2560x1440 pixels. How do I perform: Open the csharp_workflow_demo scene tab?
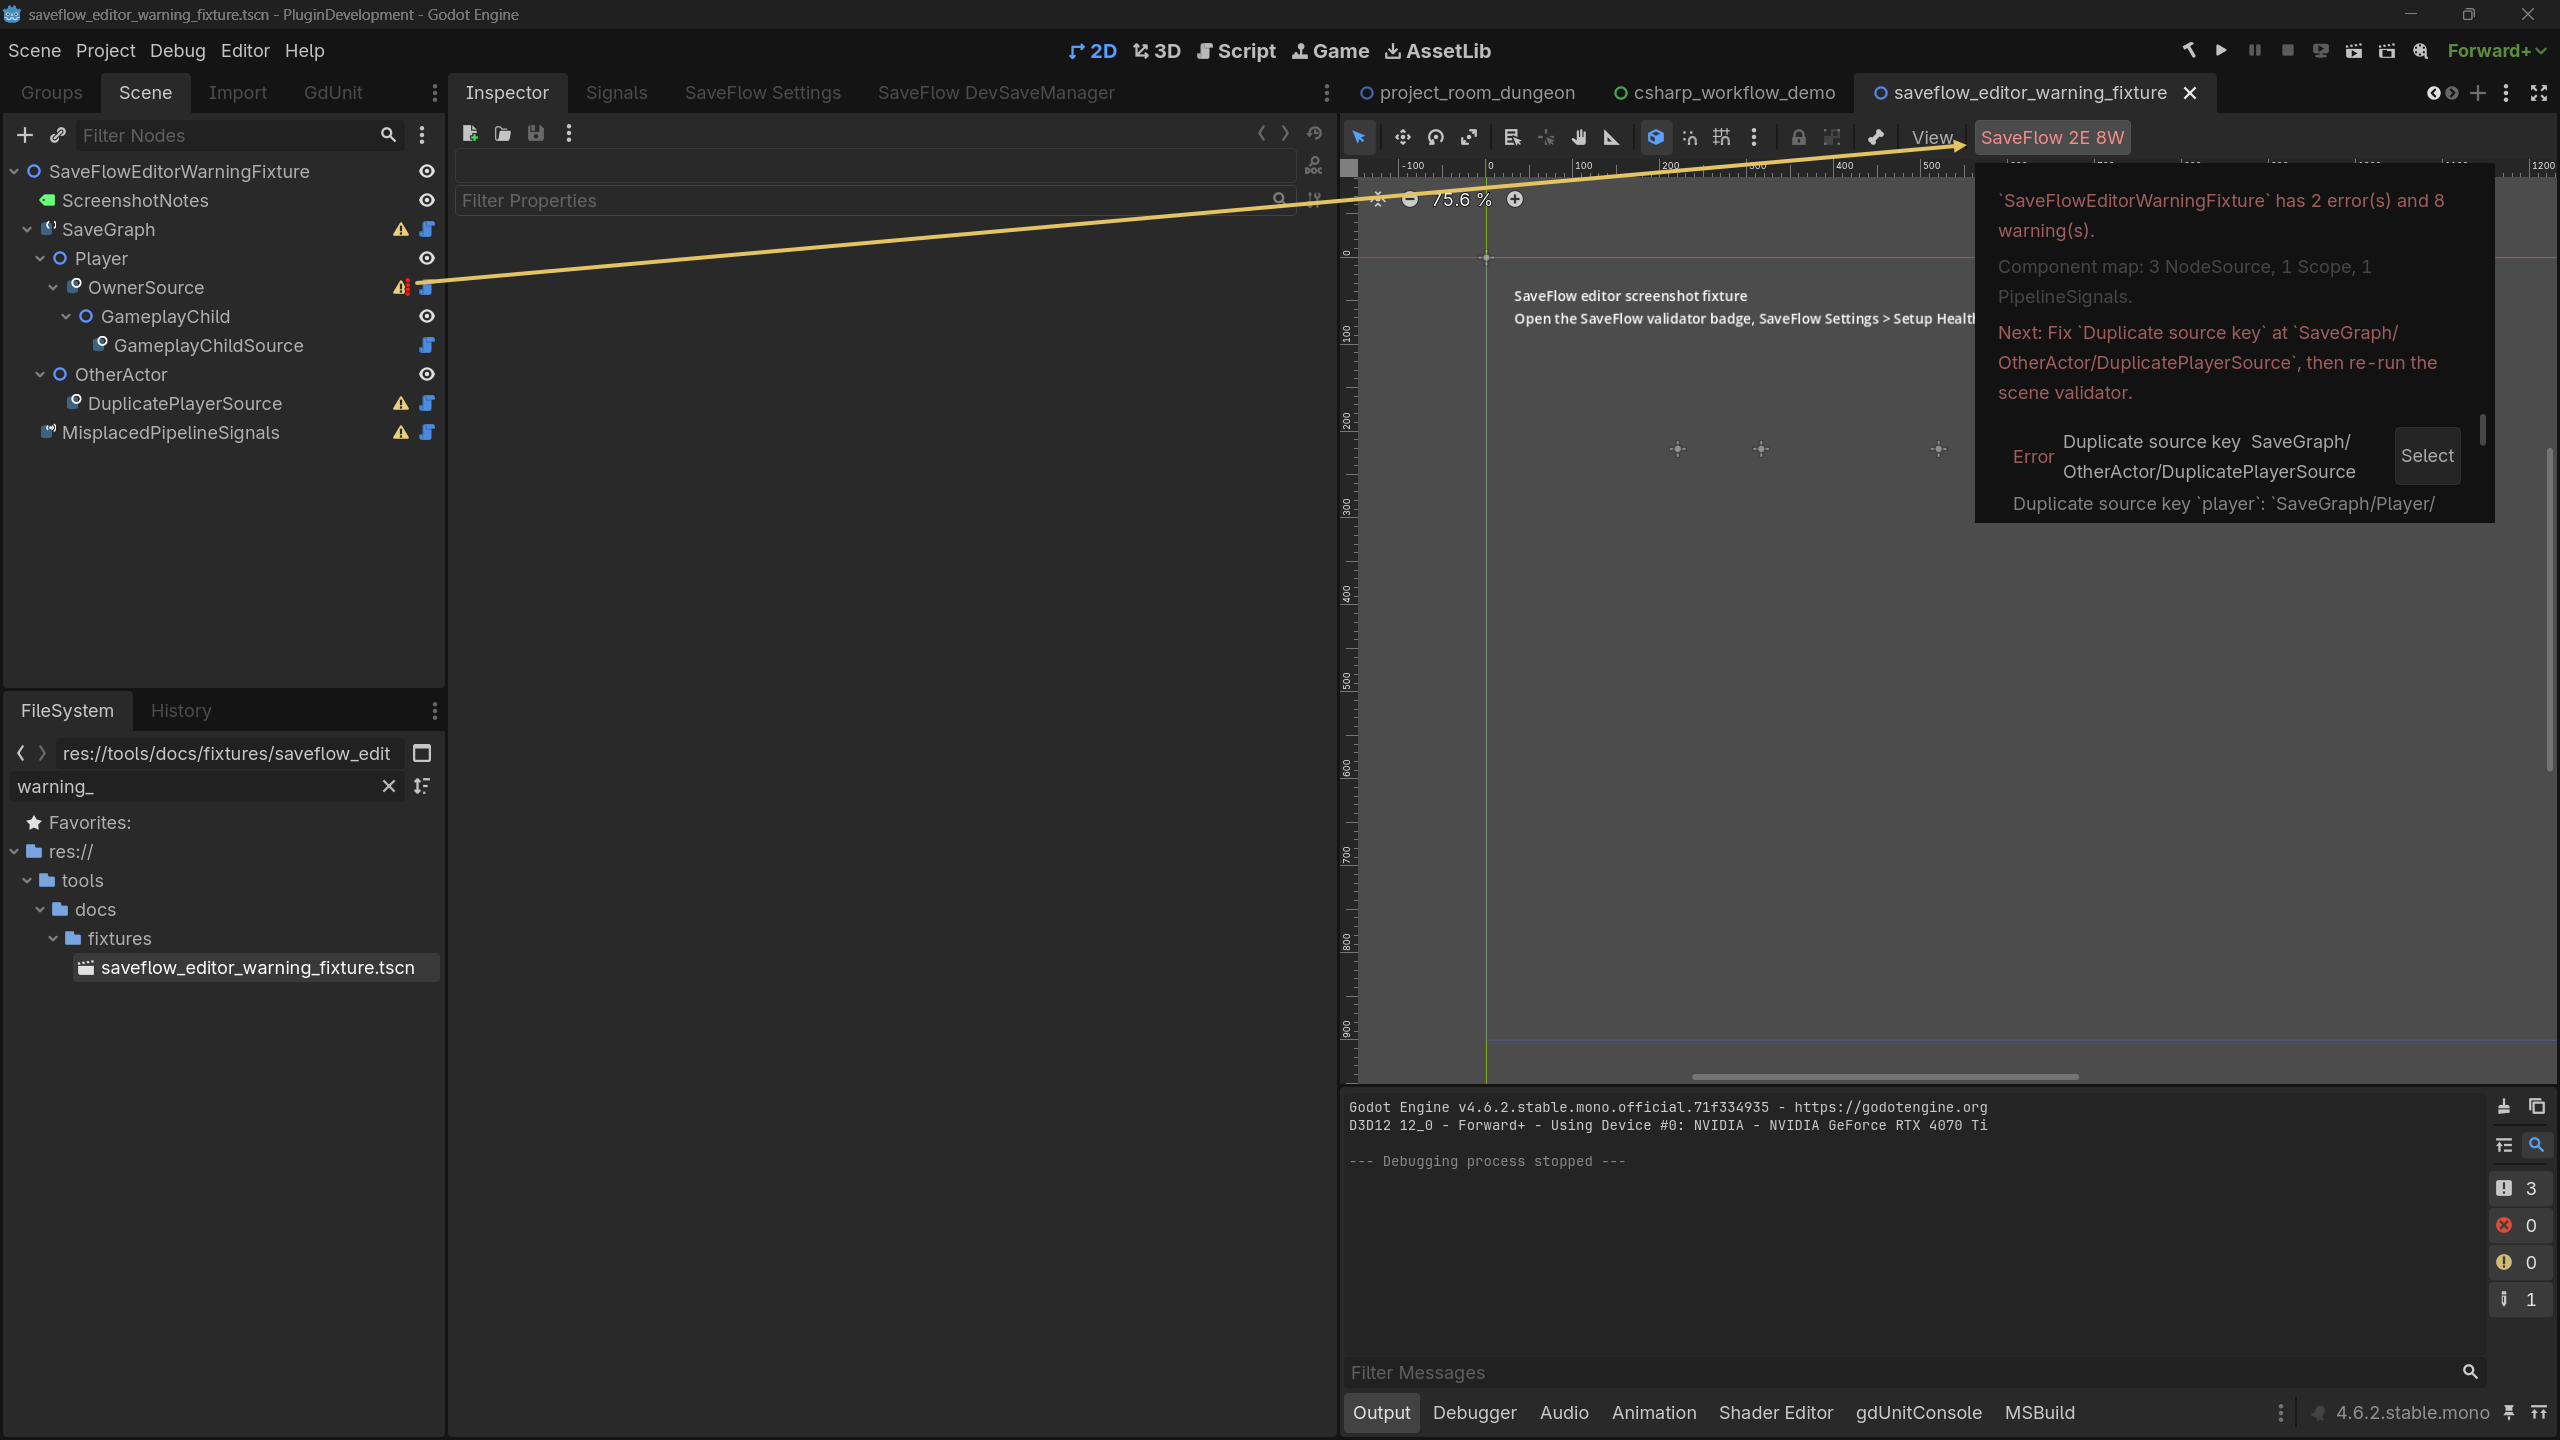coord(1726,93)
